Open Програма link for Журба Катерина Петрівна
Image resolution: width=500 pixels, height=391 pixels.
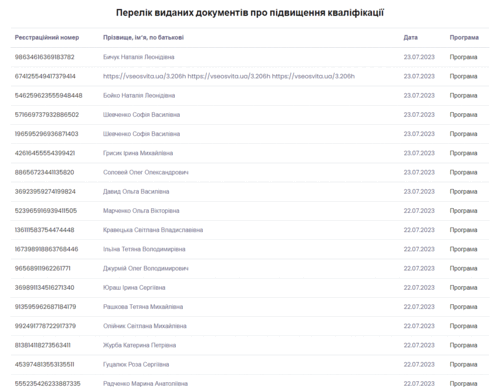[463, 345]
